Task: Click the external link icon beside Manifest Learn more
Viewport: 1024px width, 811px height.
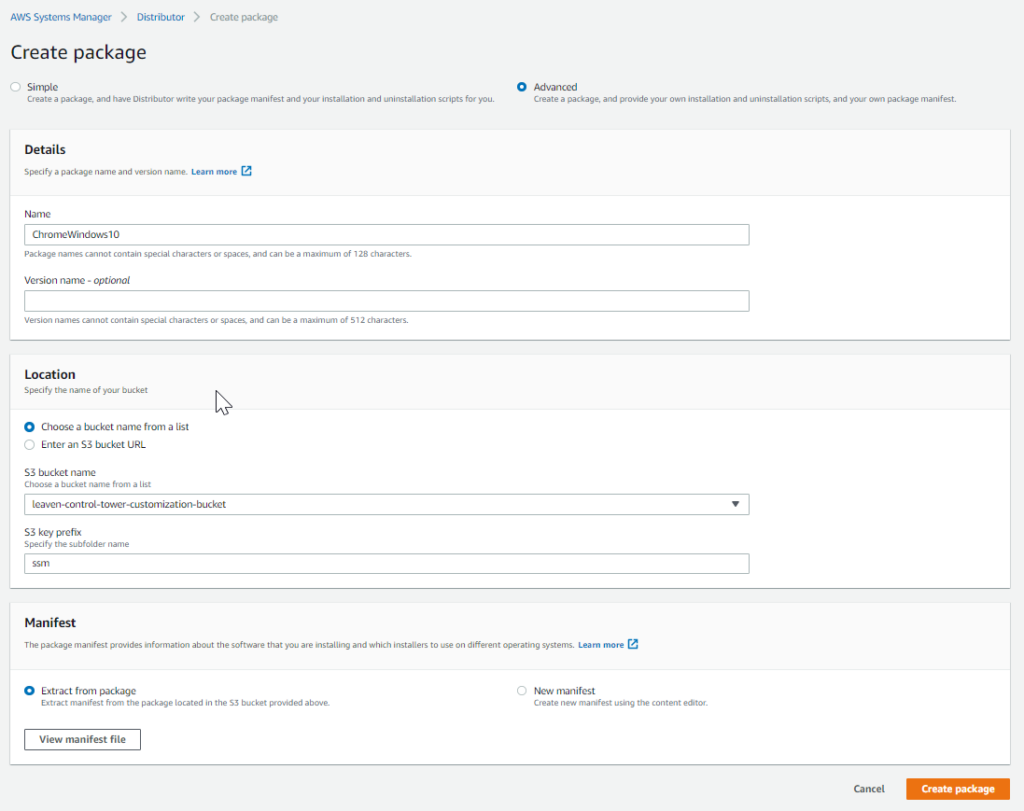Action: [x=633, y=644]
